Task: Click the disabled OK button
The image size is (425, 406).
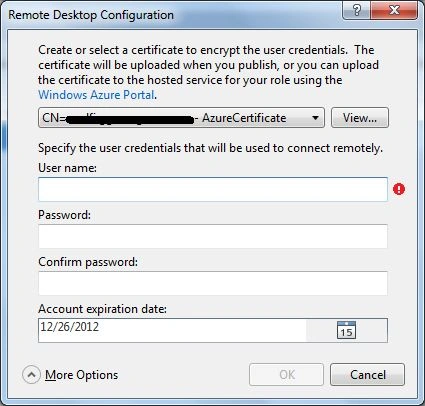Action: coord(286,374)
